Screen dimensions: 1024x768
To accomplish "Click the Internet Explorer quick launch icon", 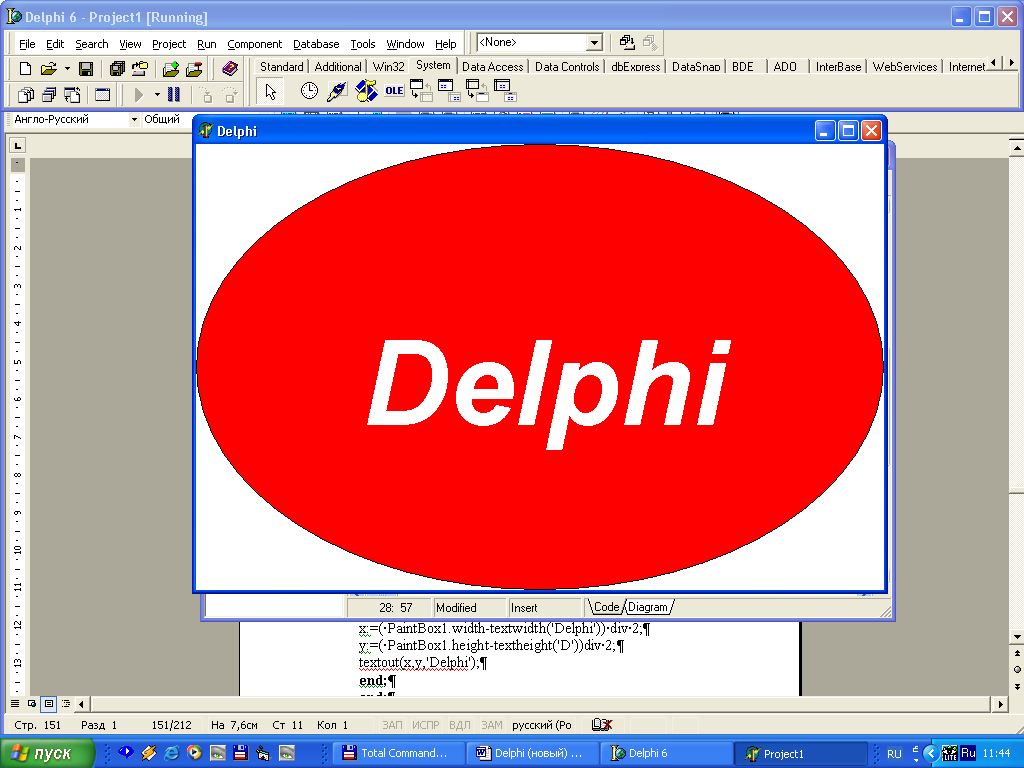I will coord(172,753).
